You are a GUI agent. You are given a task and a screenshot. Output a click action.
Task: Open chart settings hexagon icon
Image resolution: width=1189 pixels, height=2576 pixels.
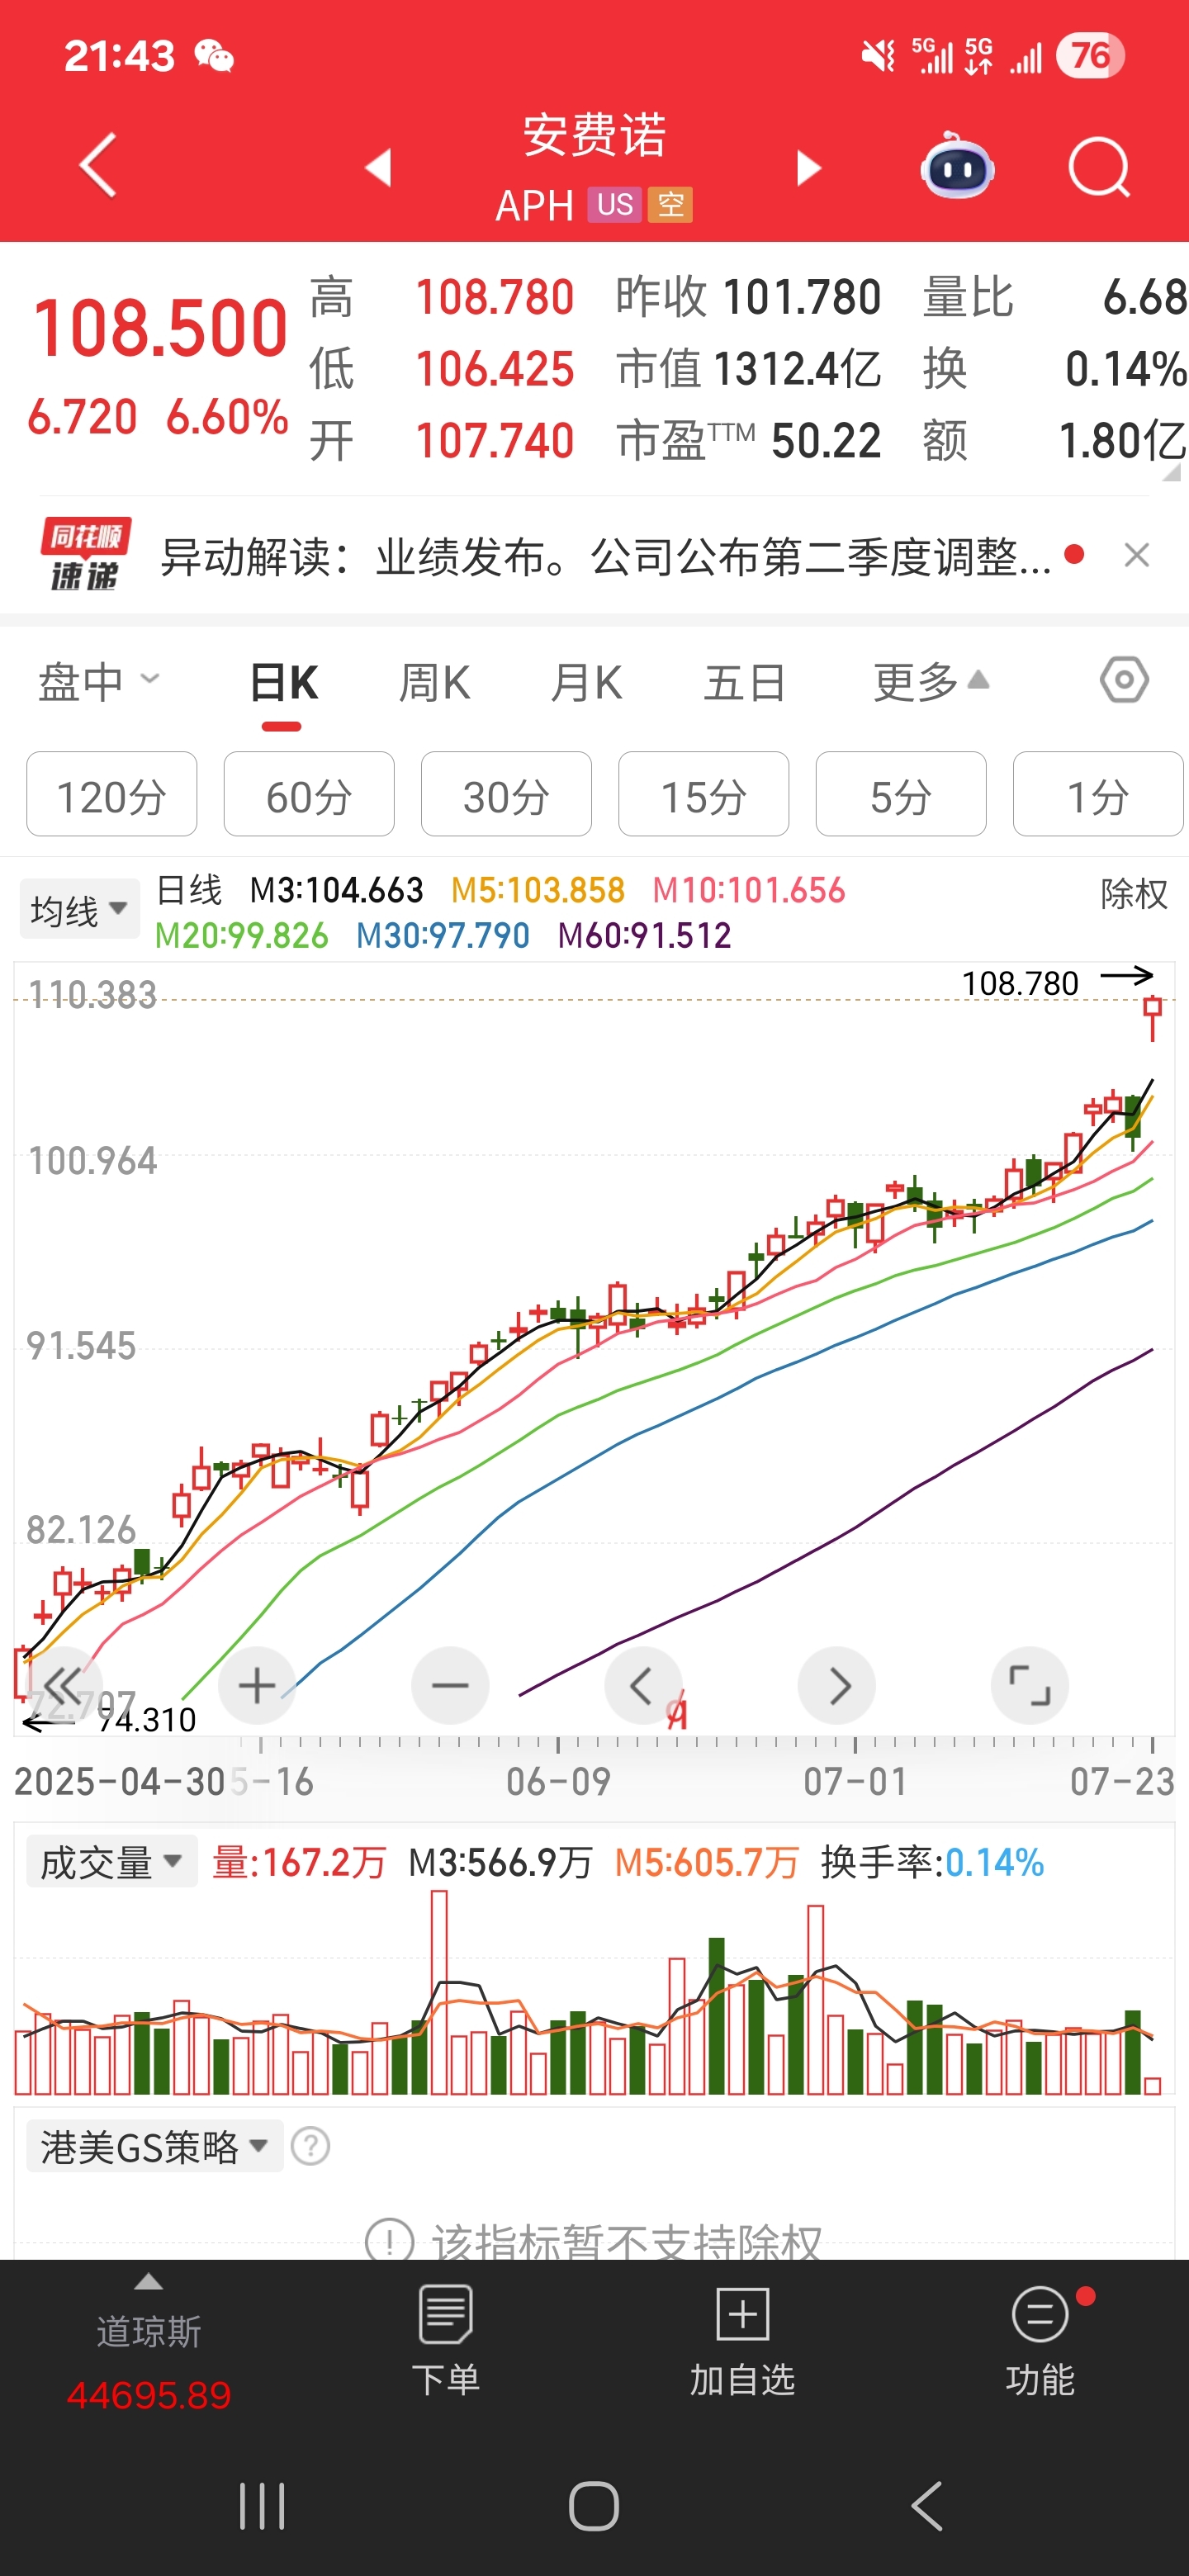[x=1124, y=681]
